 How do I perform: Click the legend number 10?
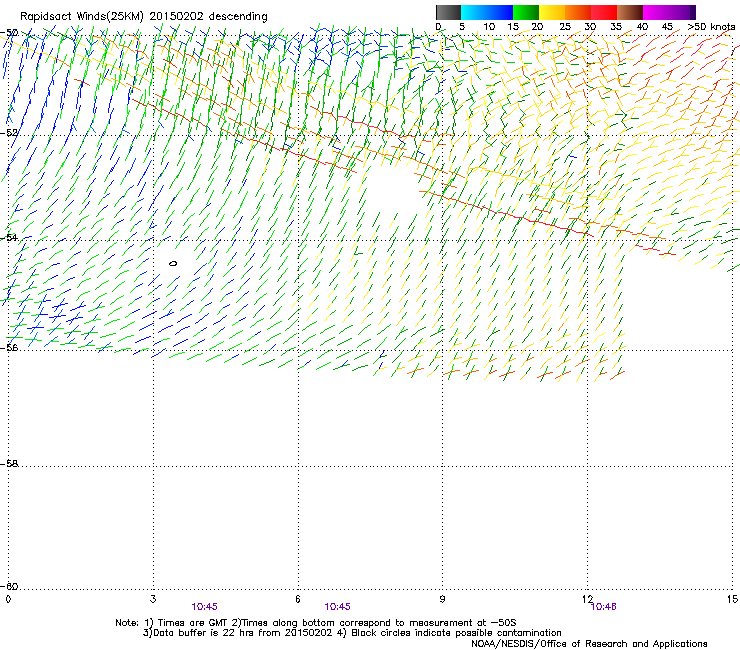(x=489, y=26)
